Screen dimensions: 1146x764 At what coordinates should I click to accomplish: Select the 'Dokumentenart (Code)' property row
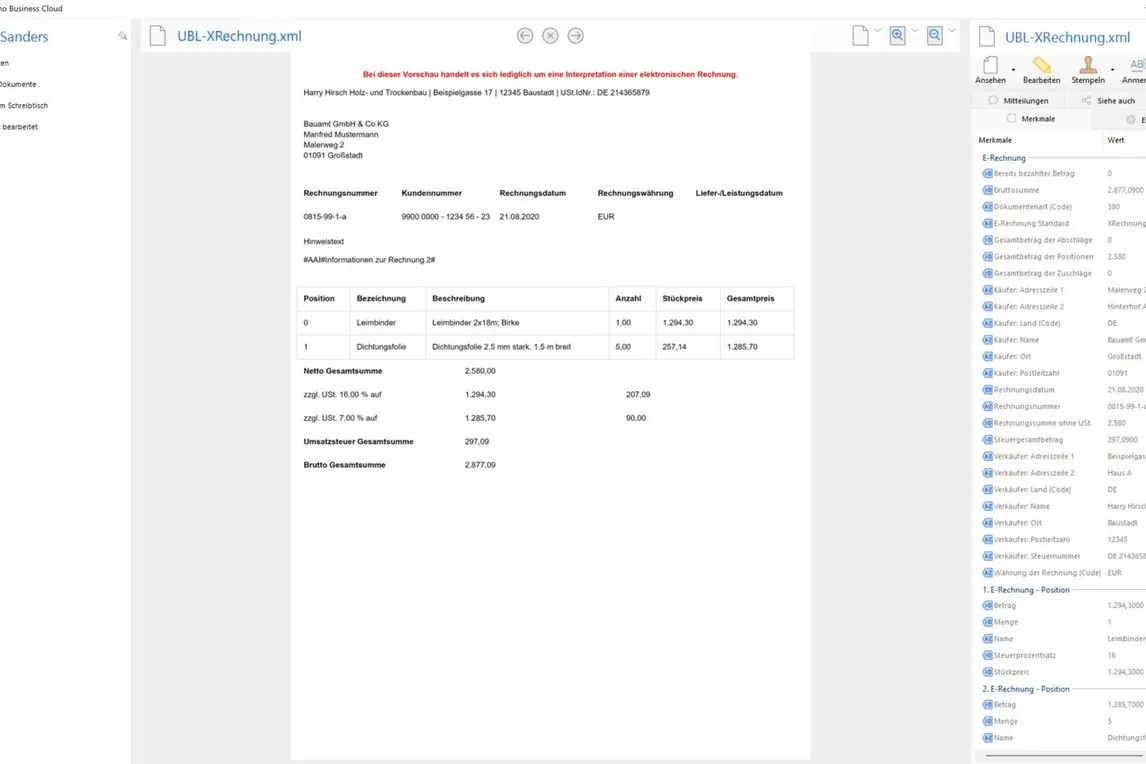1063,207
